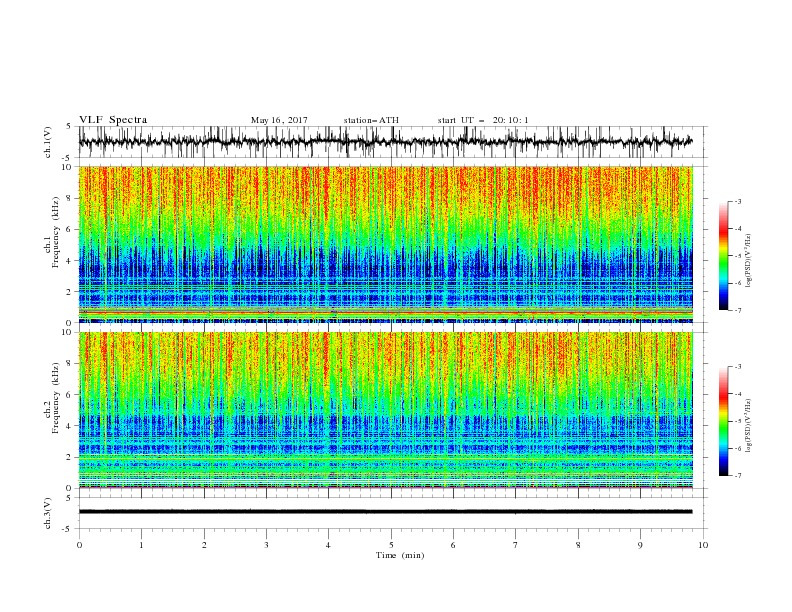Click the time axis tick label "10"

703,545
